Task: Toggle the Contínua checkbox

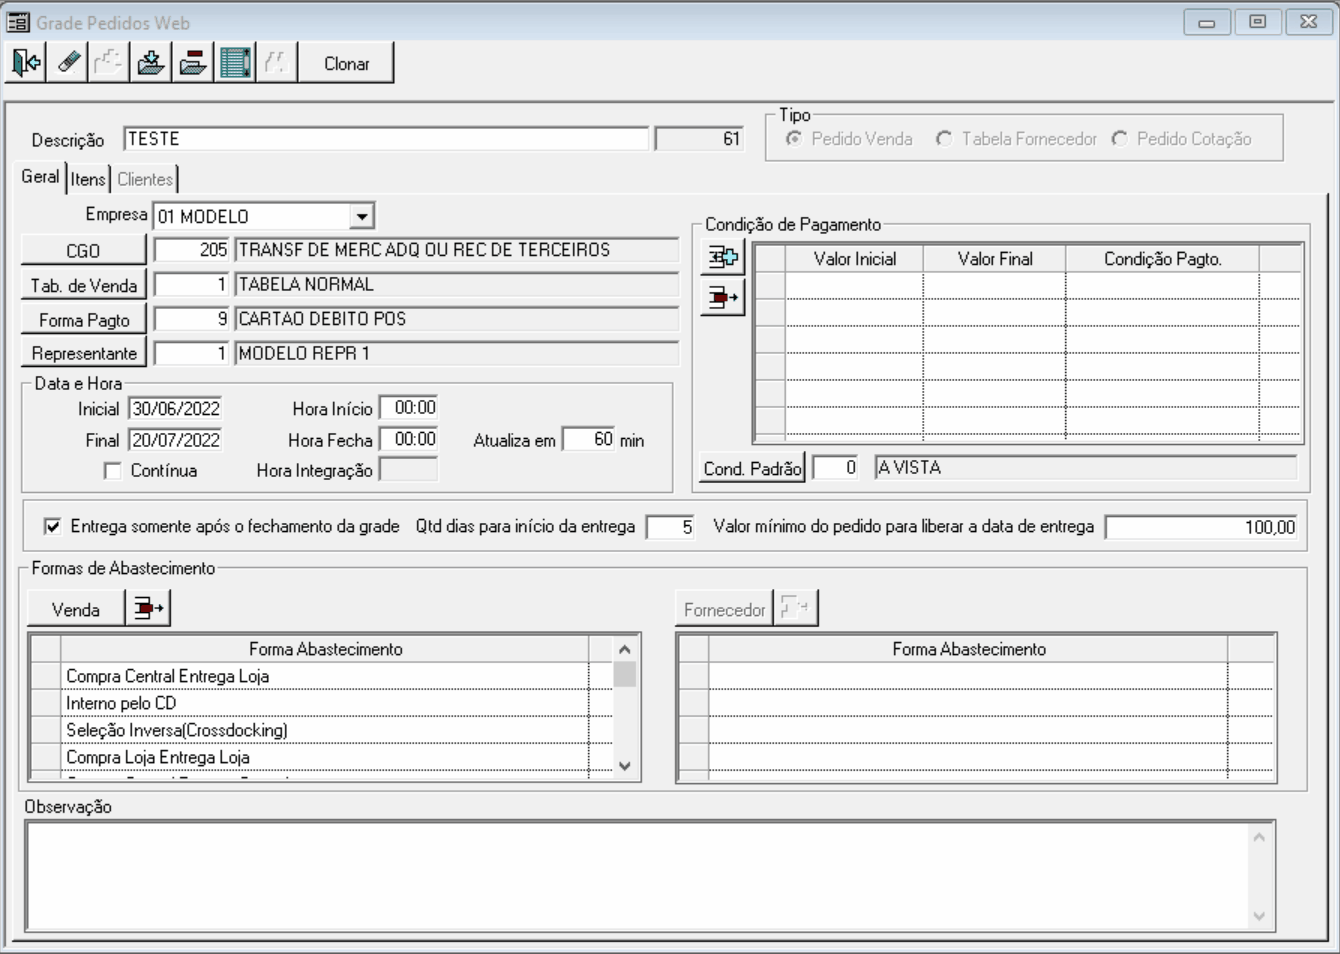Action: point(113,471)
